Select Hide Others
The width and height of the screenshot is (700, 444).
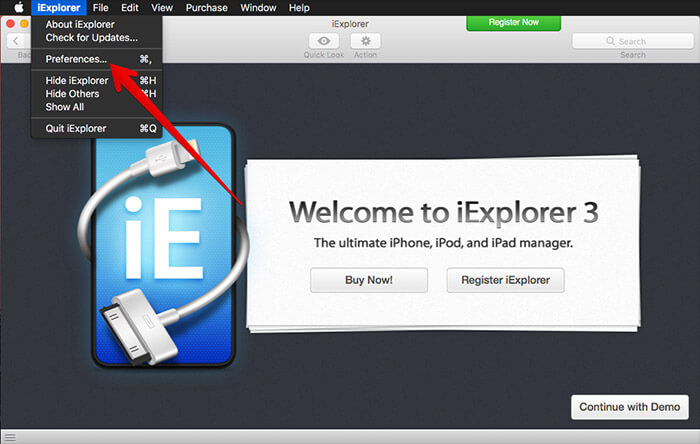96,94
